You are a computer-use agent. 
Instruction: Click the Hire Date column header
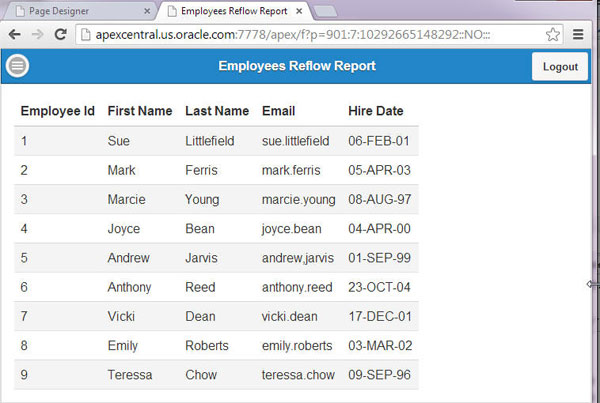point(376,111)
